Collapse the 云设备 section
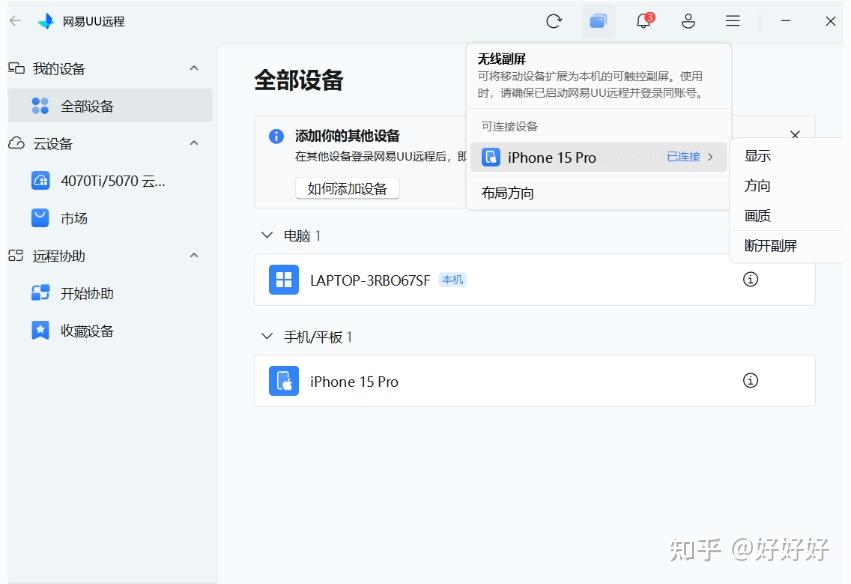This screenshot has height=584, width=851. pyautogui.click(x=194, y=143)
